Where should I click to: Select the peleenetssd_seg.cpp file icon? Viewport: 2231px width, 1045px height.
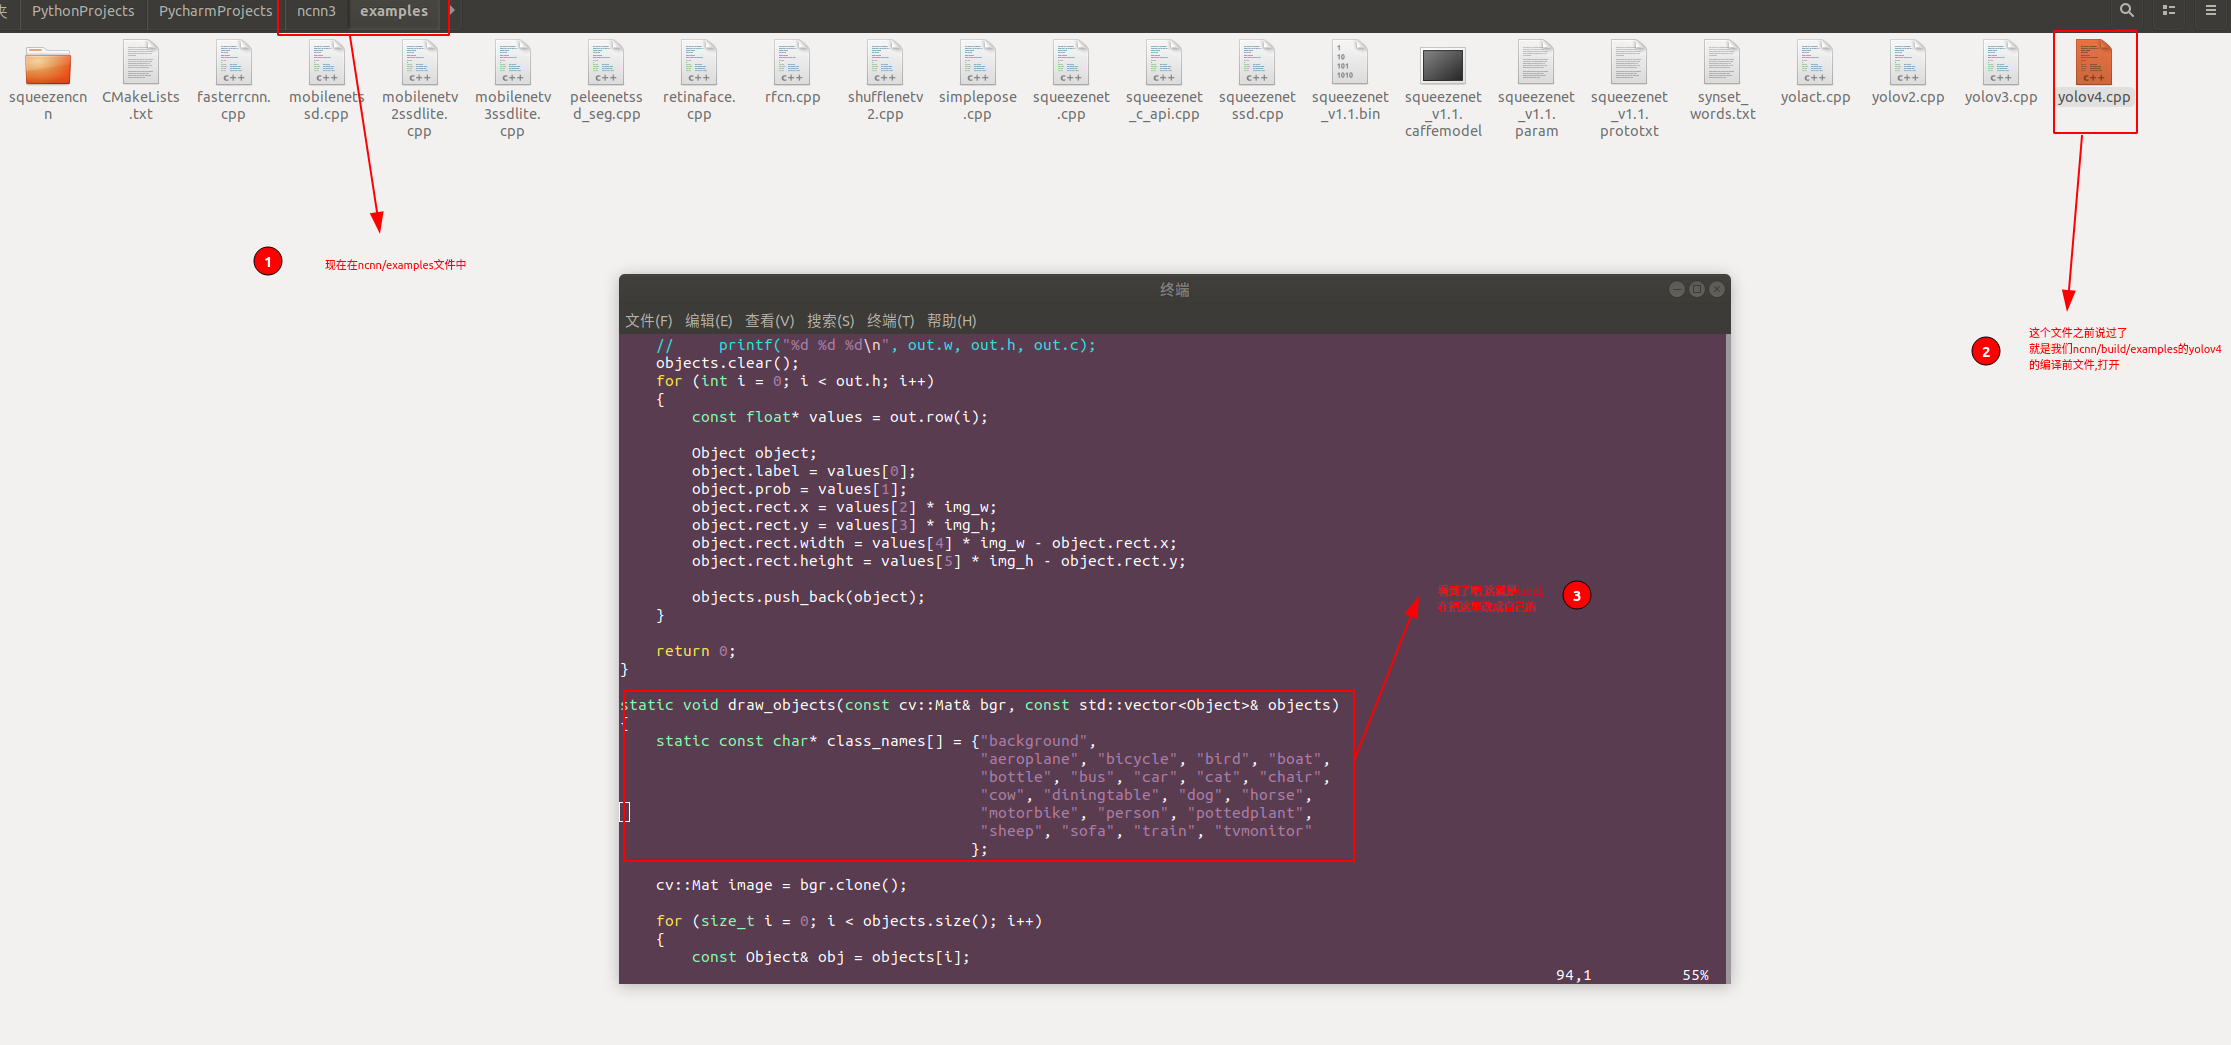[606, 63]
